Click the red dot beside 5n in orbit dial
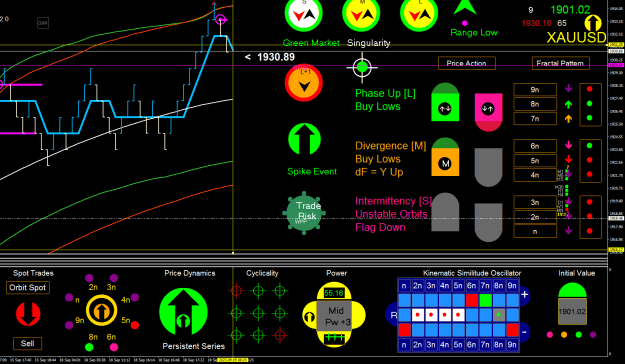 coord(135,325)
